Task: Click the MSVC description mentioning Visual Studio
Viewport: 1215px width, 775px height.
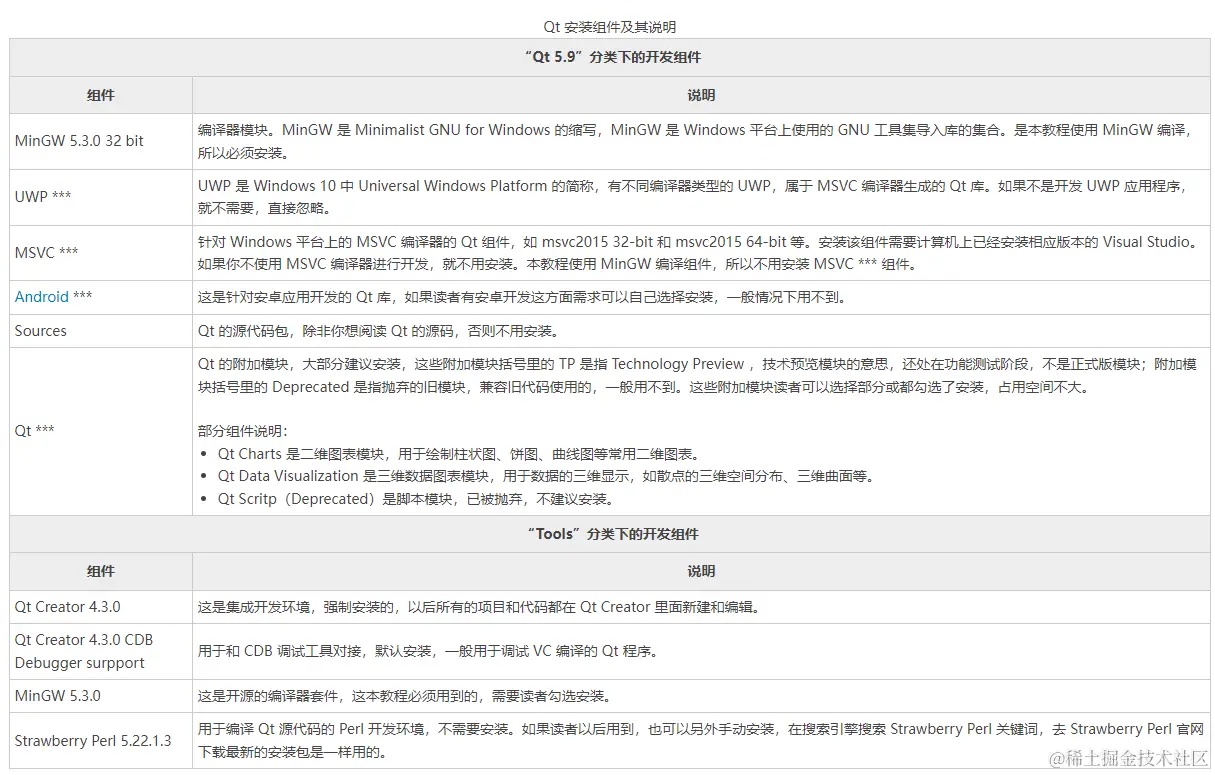Action: pyautogui.click(x=698, y=253)
